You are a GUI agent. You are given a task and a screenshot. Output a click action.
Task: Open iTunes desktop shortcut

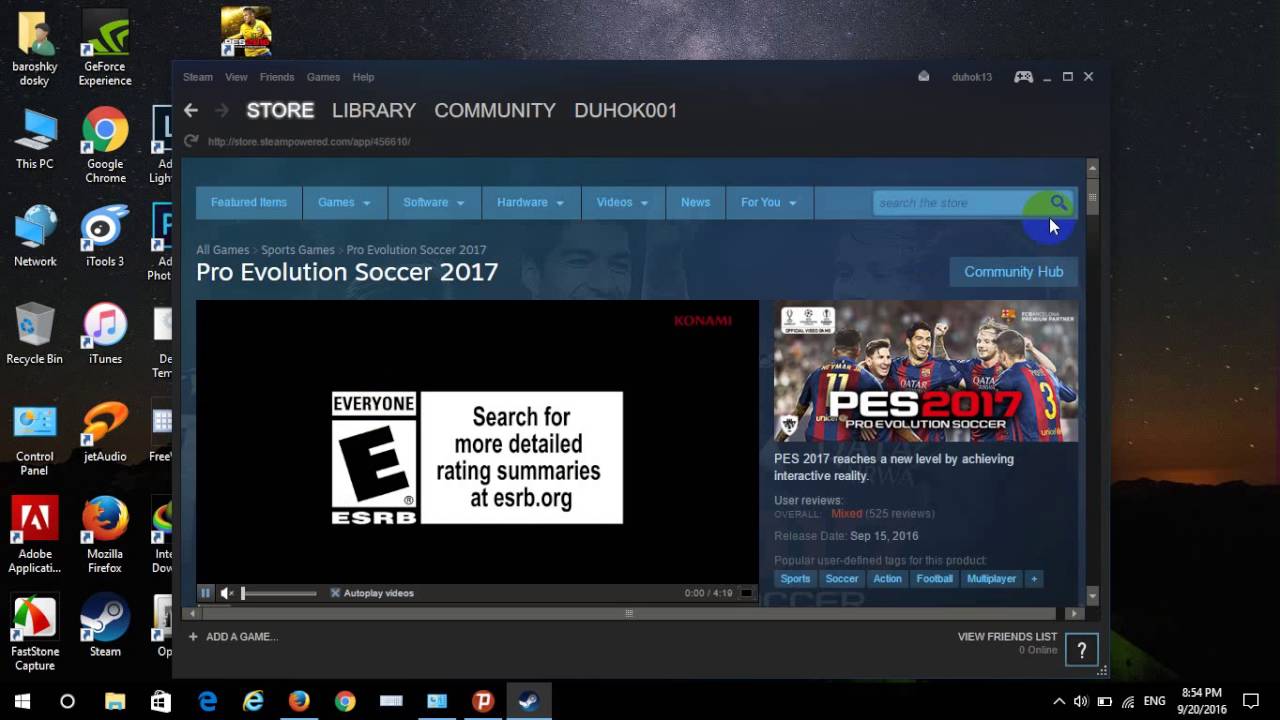tap(105, 334)
